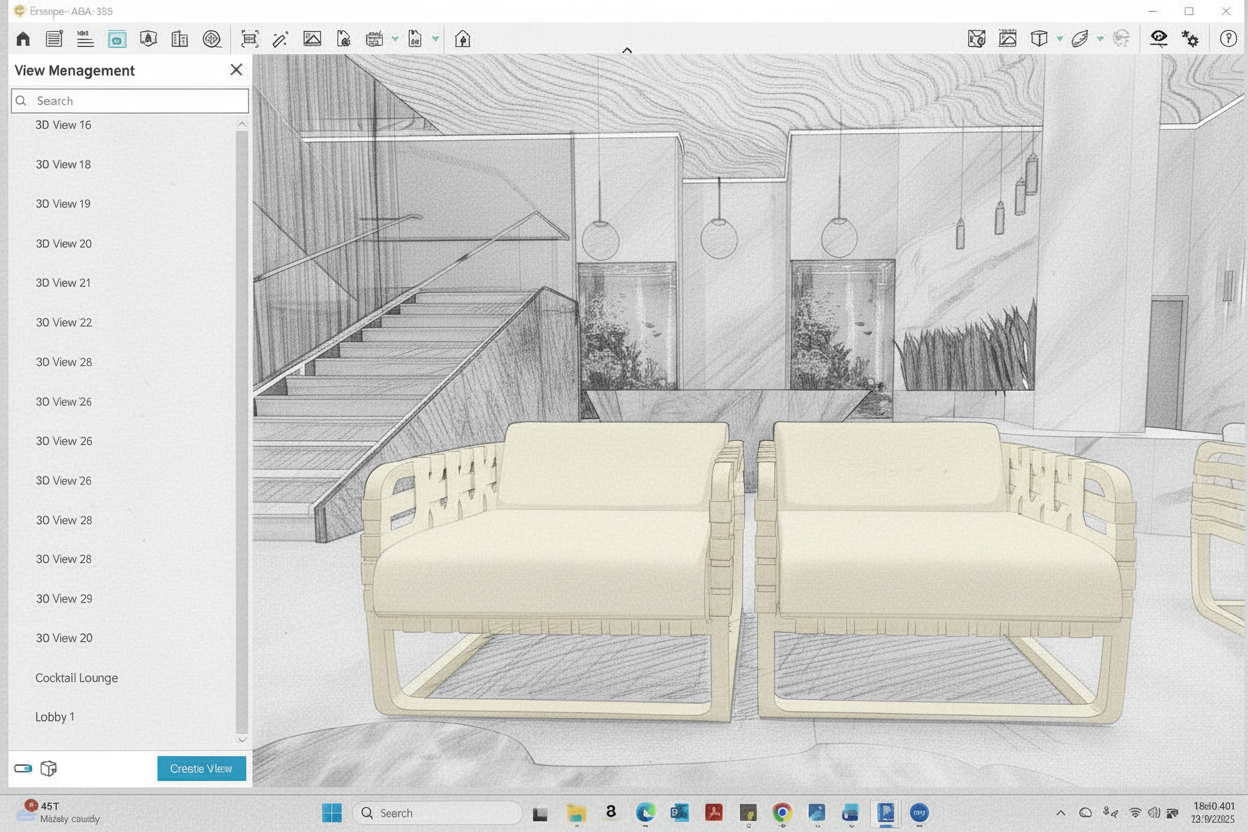Expand the dropdown arrow beside the cube icon
The width and height of the screenshot is (1248, 832).
pyautogui.click(x=1059, y=39)
